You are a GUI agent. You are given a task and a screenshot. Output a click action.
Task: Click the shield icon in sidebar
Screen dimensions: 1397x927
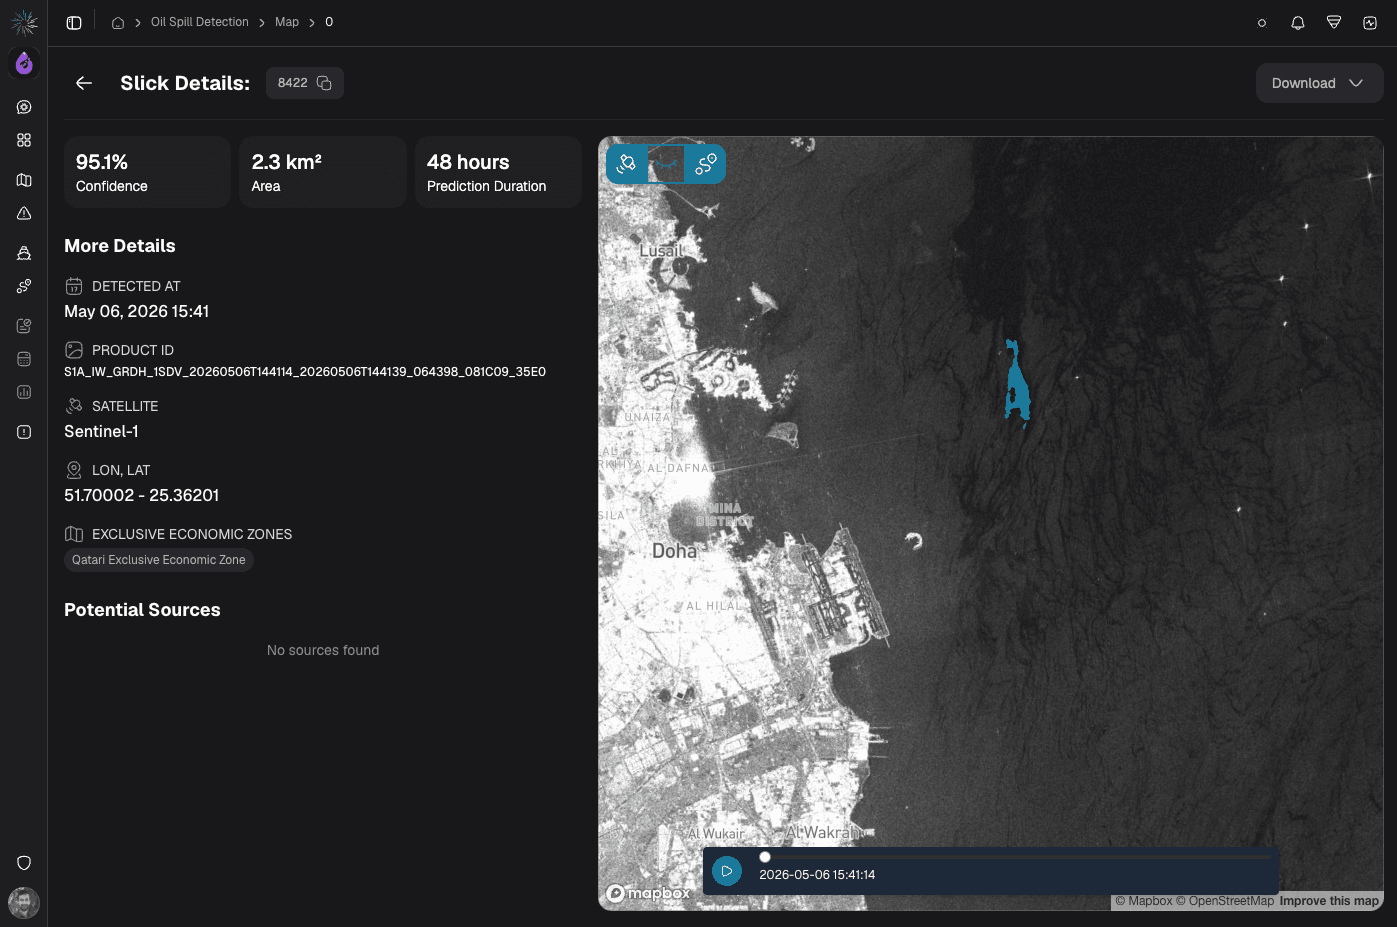[x=24, y=863]
